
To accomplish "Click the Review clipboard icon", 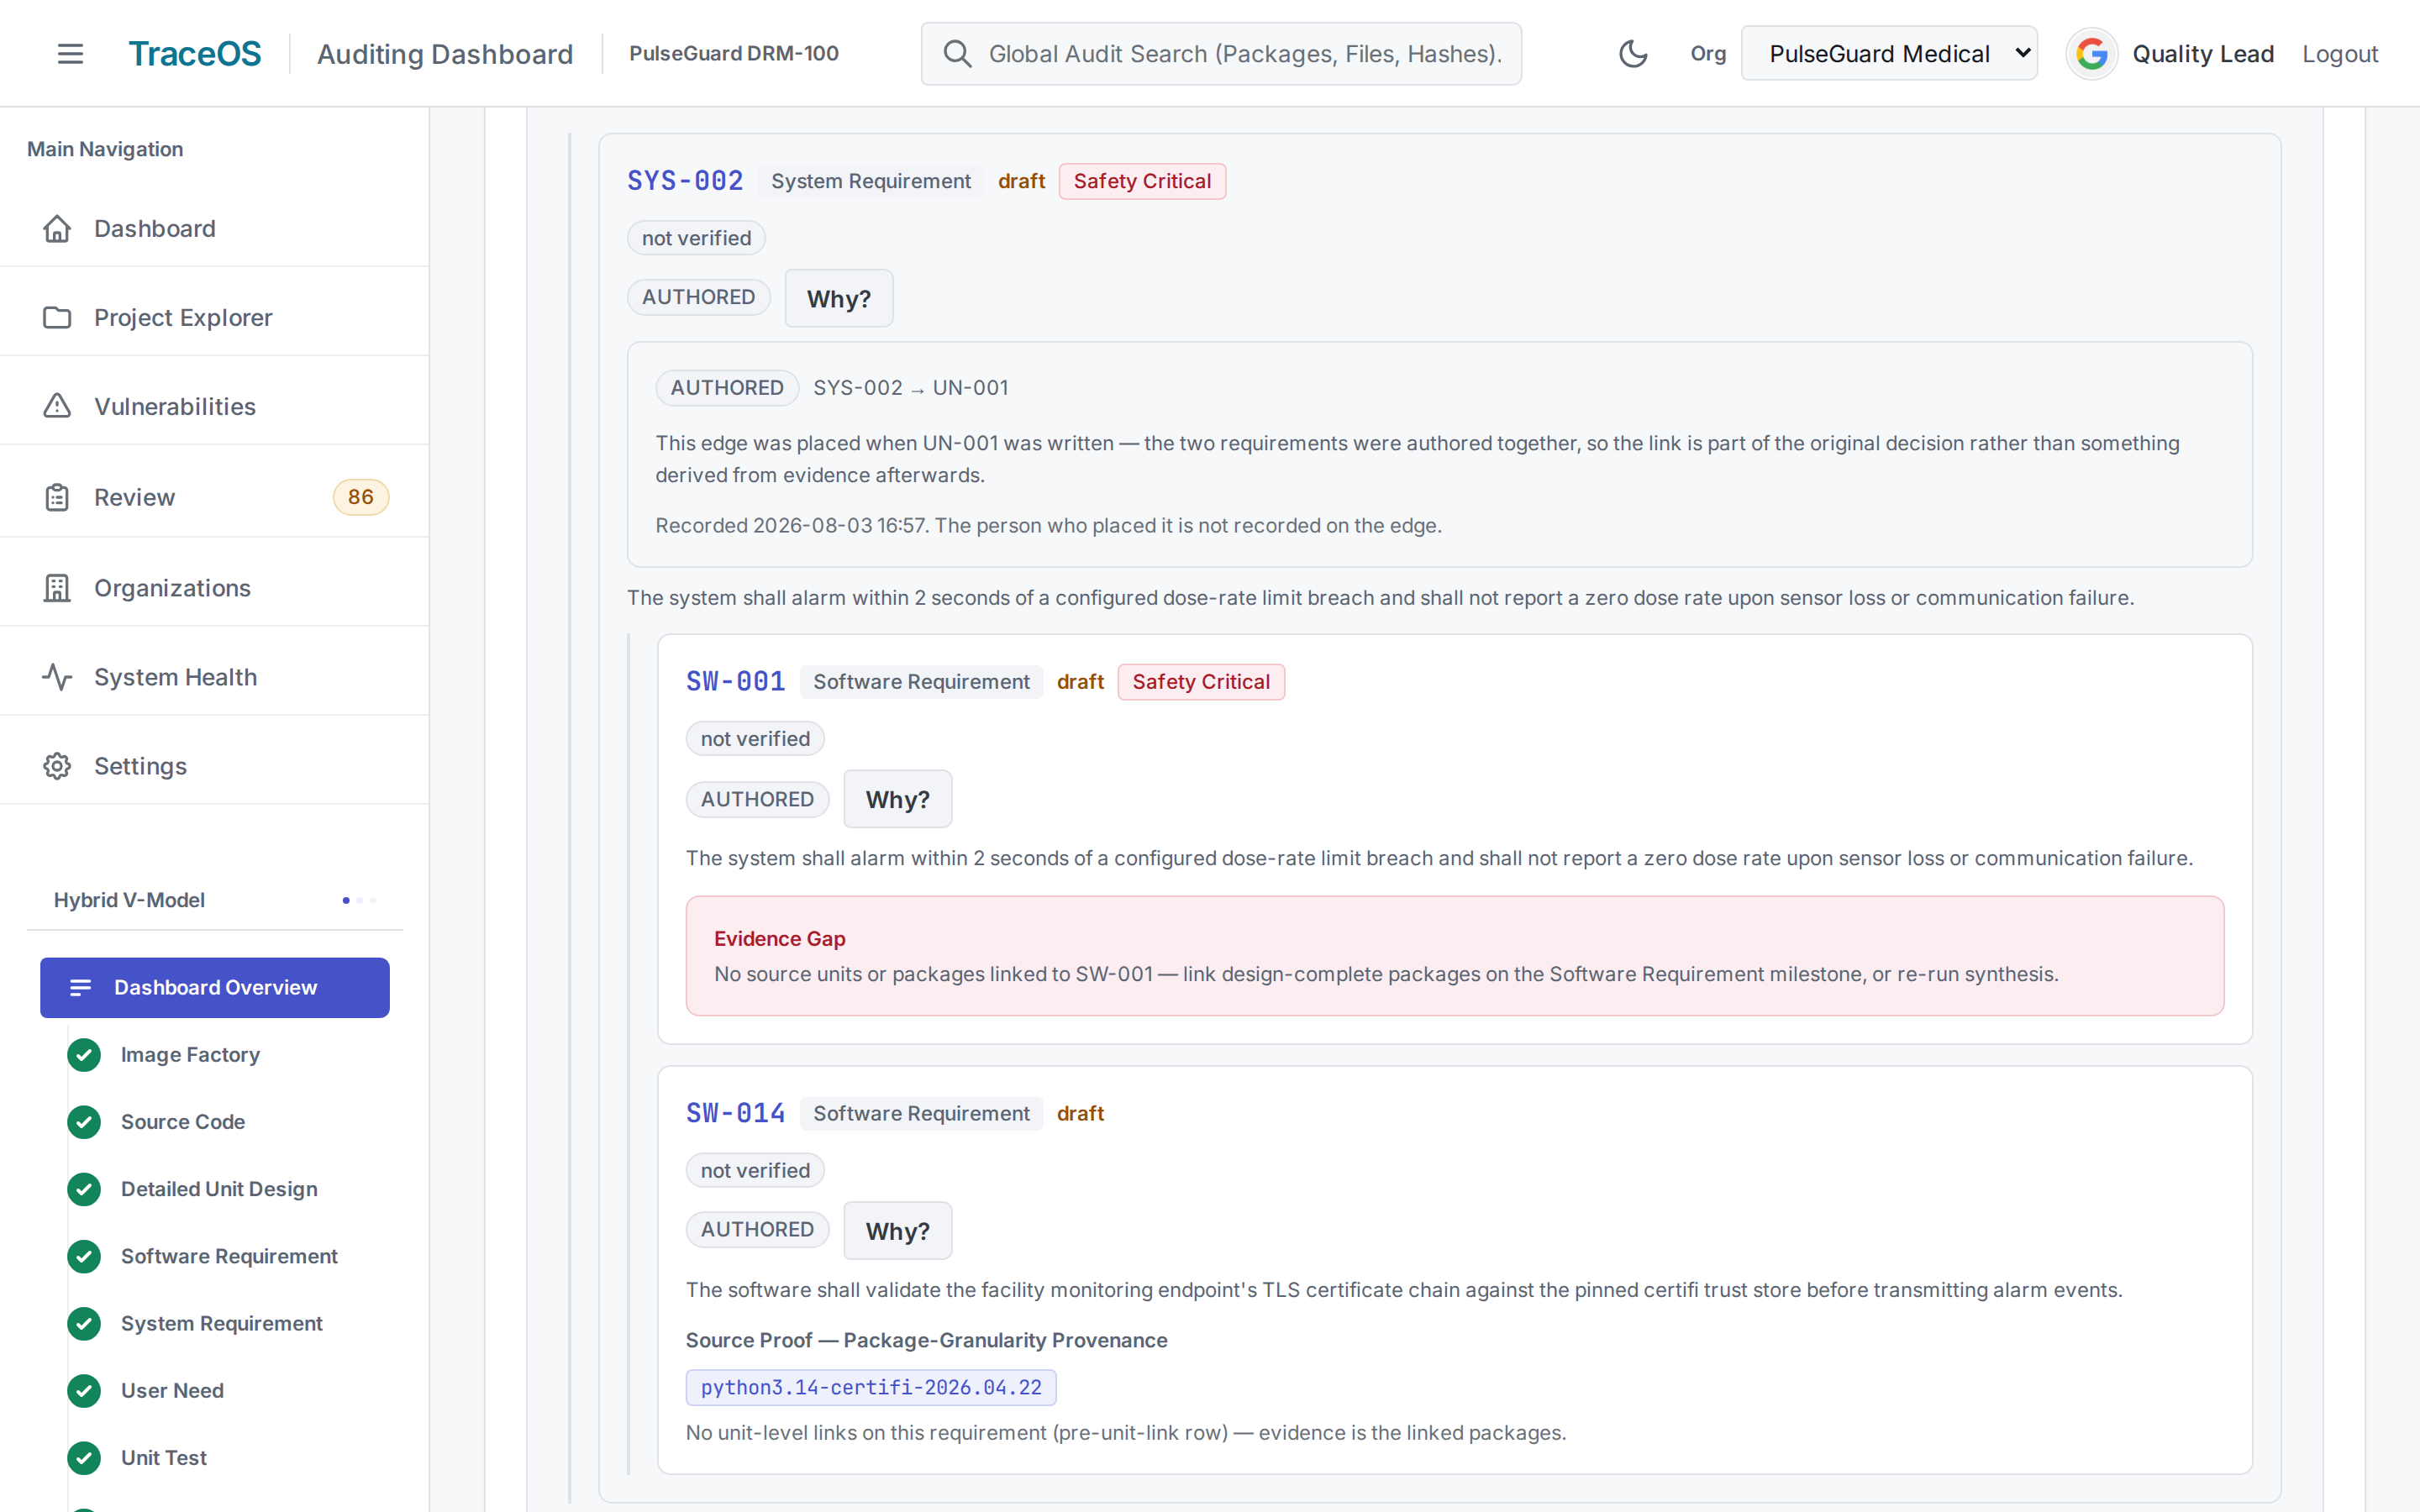I will (x=57, y=497).
